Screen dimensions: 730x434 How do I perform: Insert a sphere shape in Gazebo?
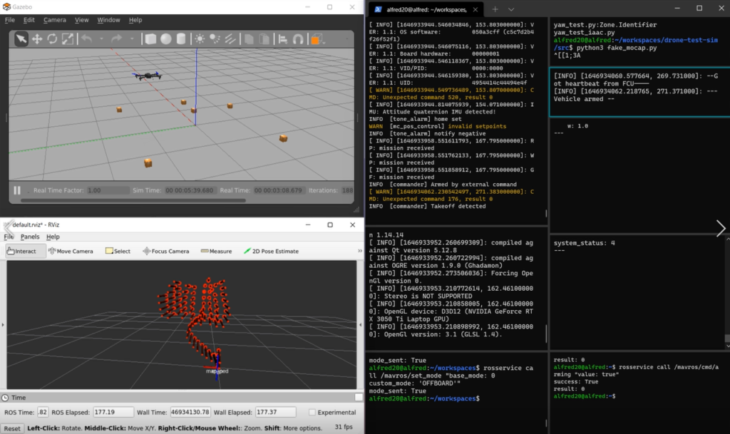point(165,39)
